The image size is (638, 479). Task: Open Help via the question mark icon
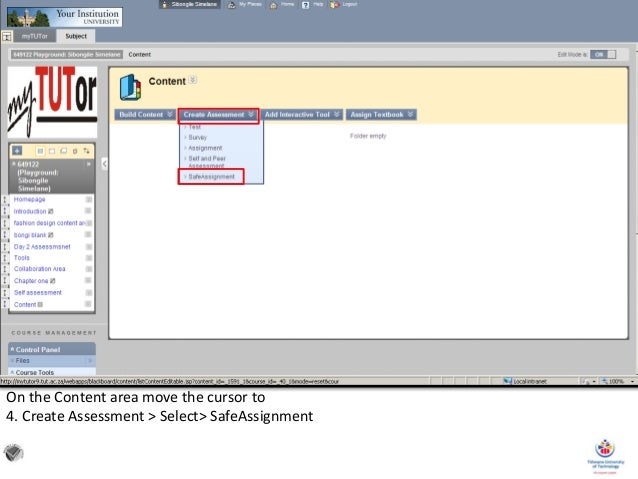pyautogui.click(x=306, y=5)
